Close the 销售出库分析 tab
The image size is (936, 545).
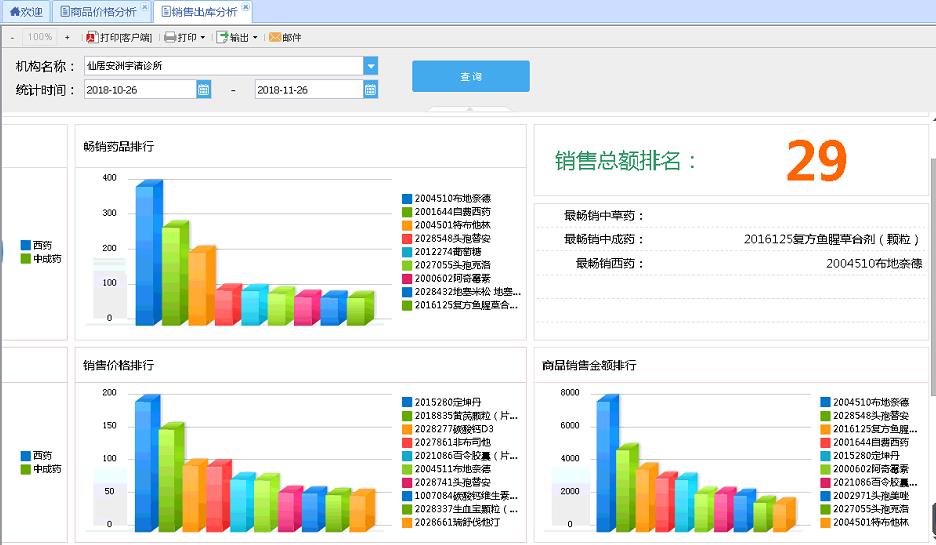(245, 7)
